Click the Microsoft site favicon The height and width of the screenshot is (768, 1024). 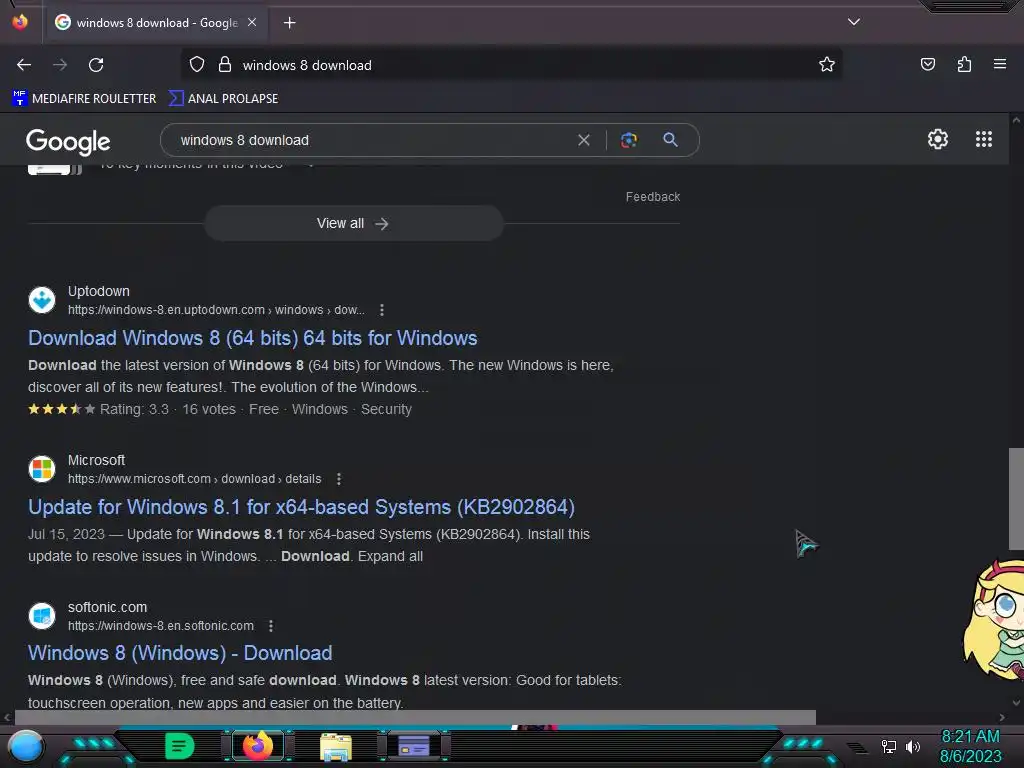pyautogui.click(x=42, y=469)
